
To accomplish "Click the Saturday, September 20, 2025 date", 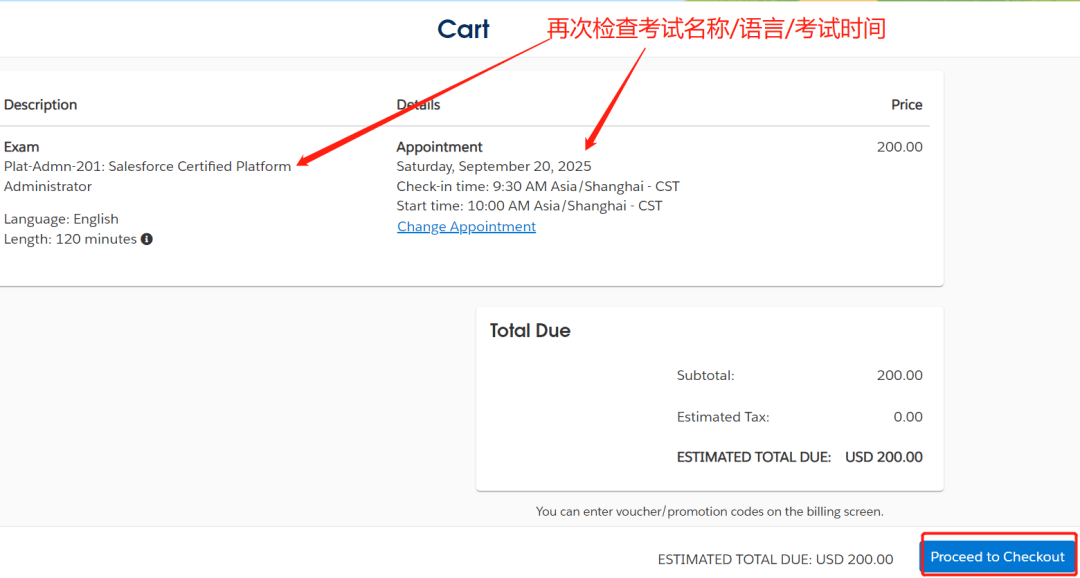I will 493,166.
